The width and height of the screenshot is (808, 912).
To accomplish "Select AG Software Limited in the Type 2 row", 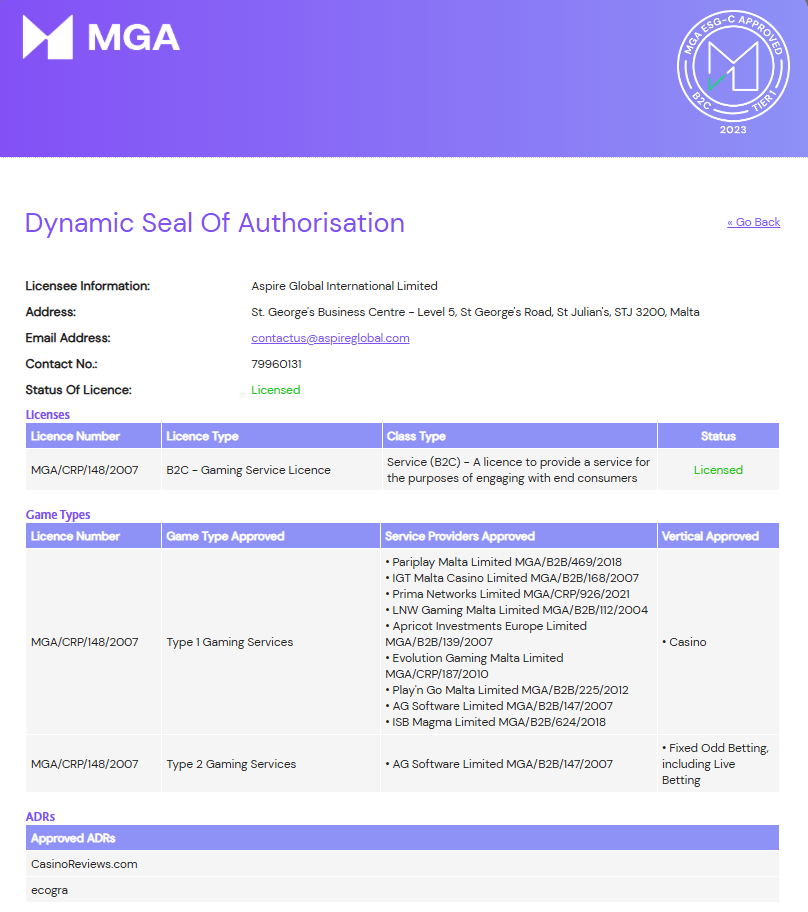I will pyautogui.click(x=499, y=764).
